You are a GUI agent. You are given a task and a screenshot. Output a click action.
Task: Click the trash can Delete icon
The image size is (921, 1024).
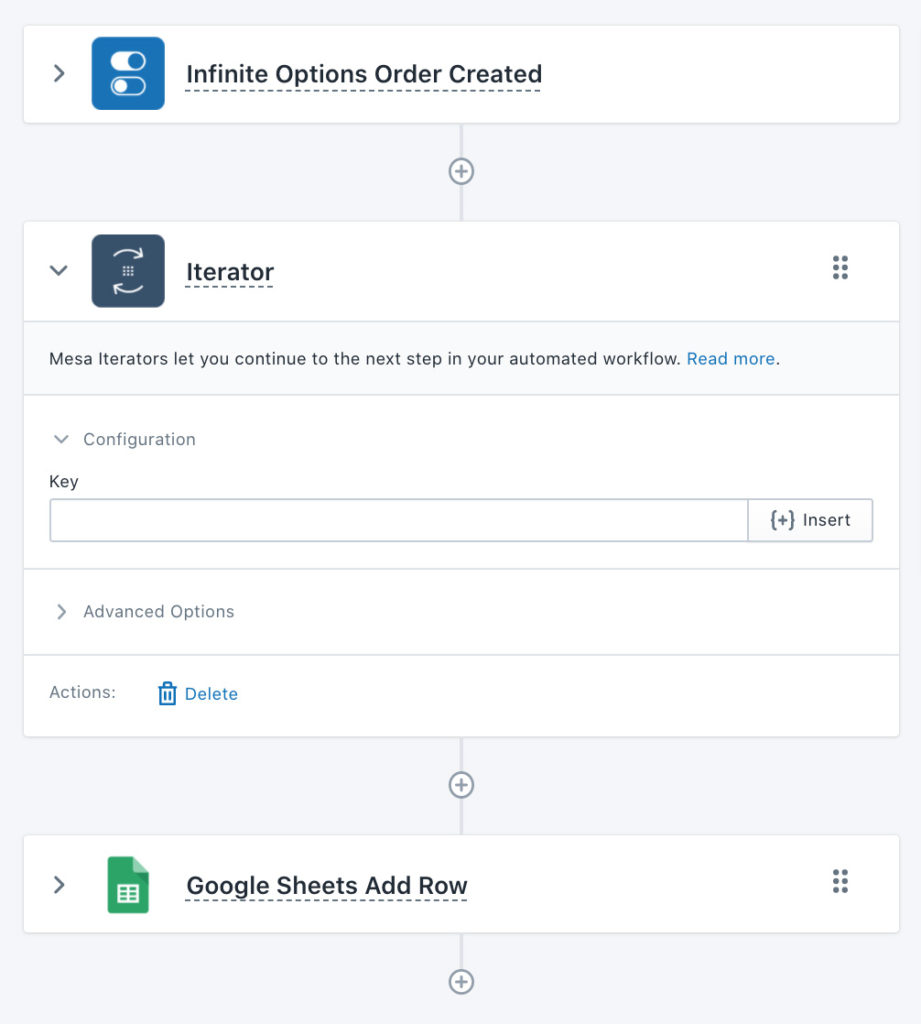pos(167,694)
